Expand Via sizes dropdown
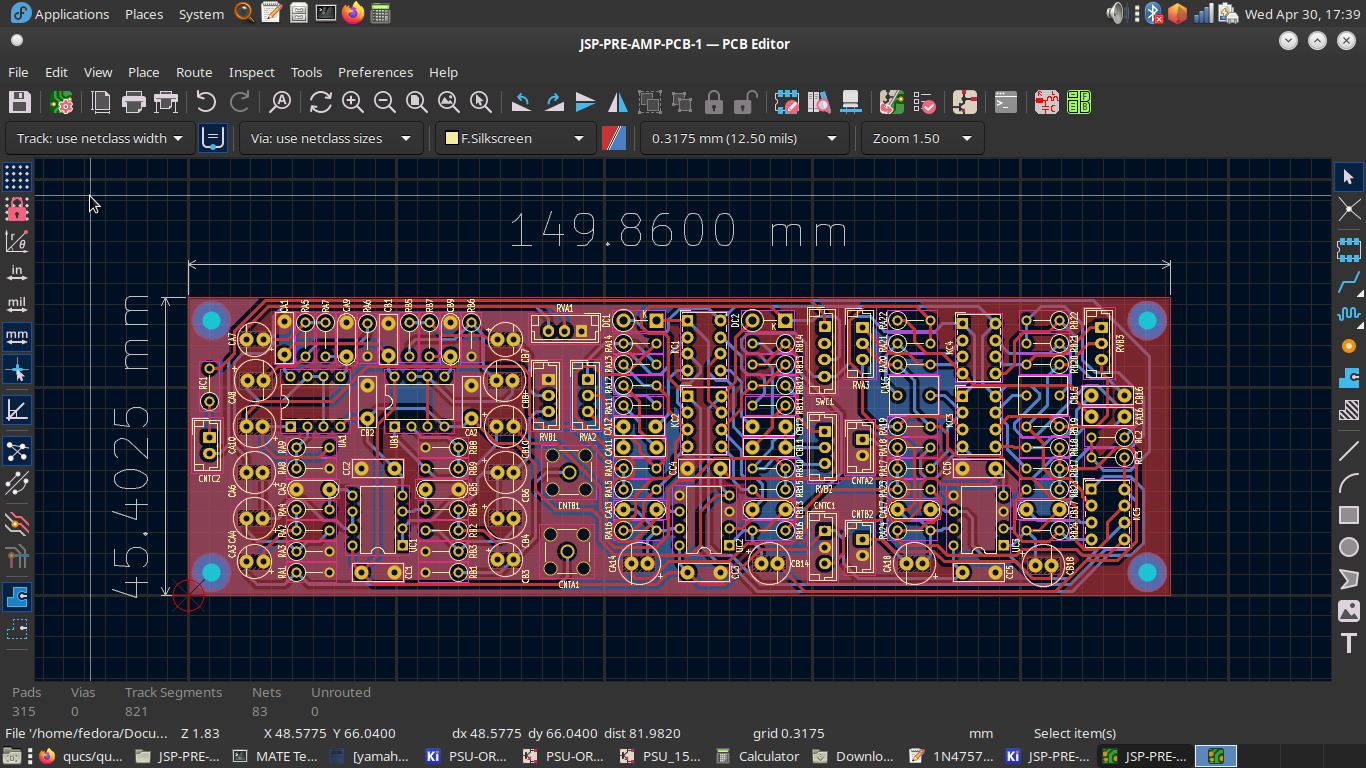Viewport: 1366px width, 768px height. click(330, 139)
